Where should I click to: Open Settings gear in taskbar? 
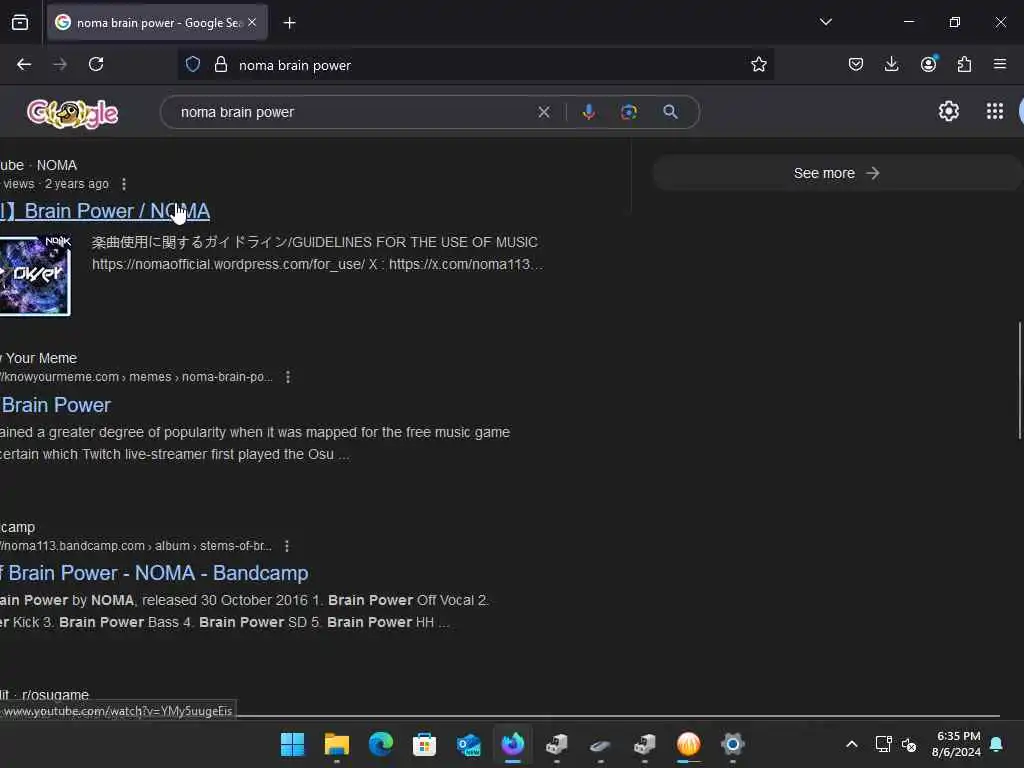click(x=733, y=744)
